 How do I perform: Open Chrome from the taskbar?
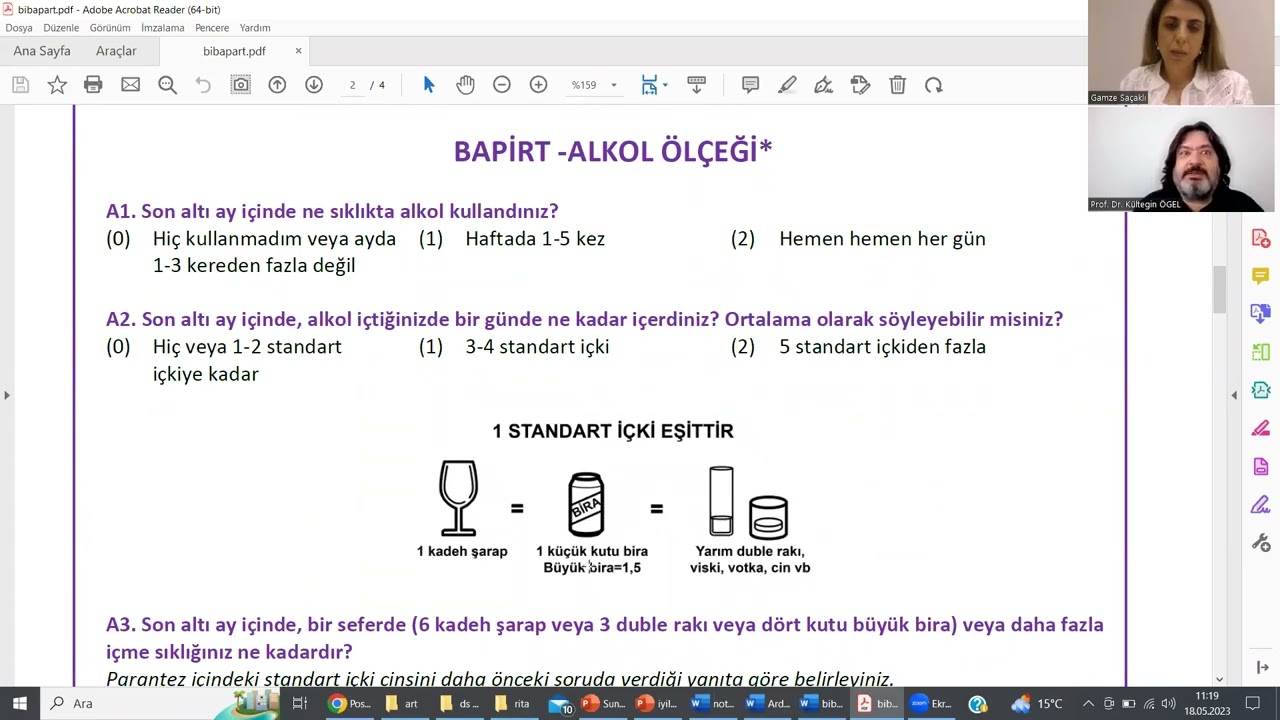351,704
